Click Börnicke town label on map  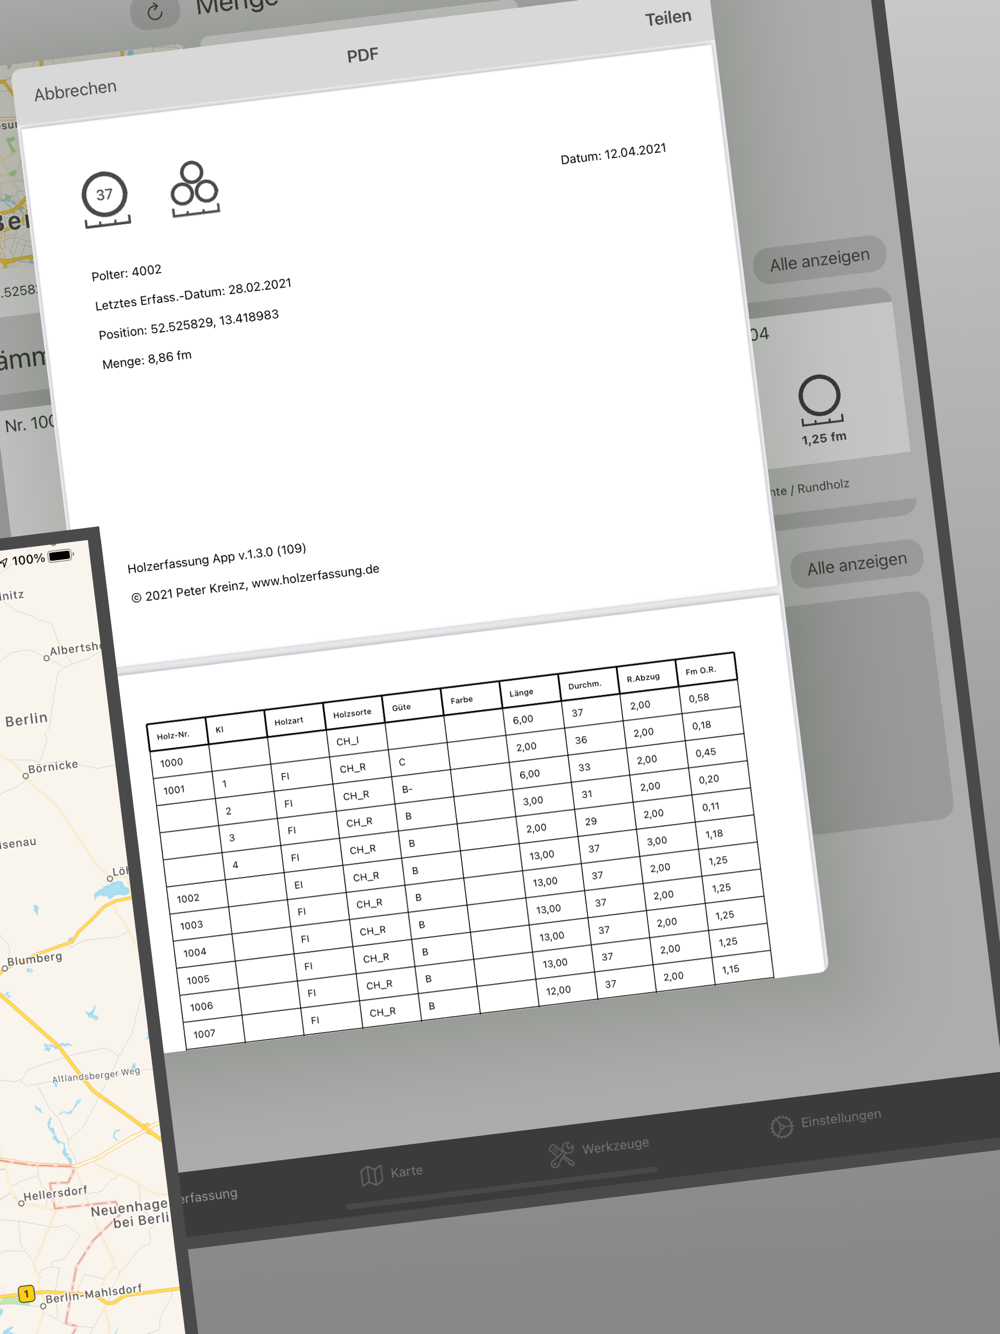coord(52,767)
